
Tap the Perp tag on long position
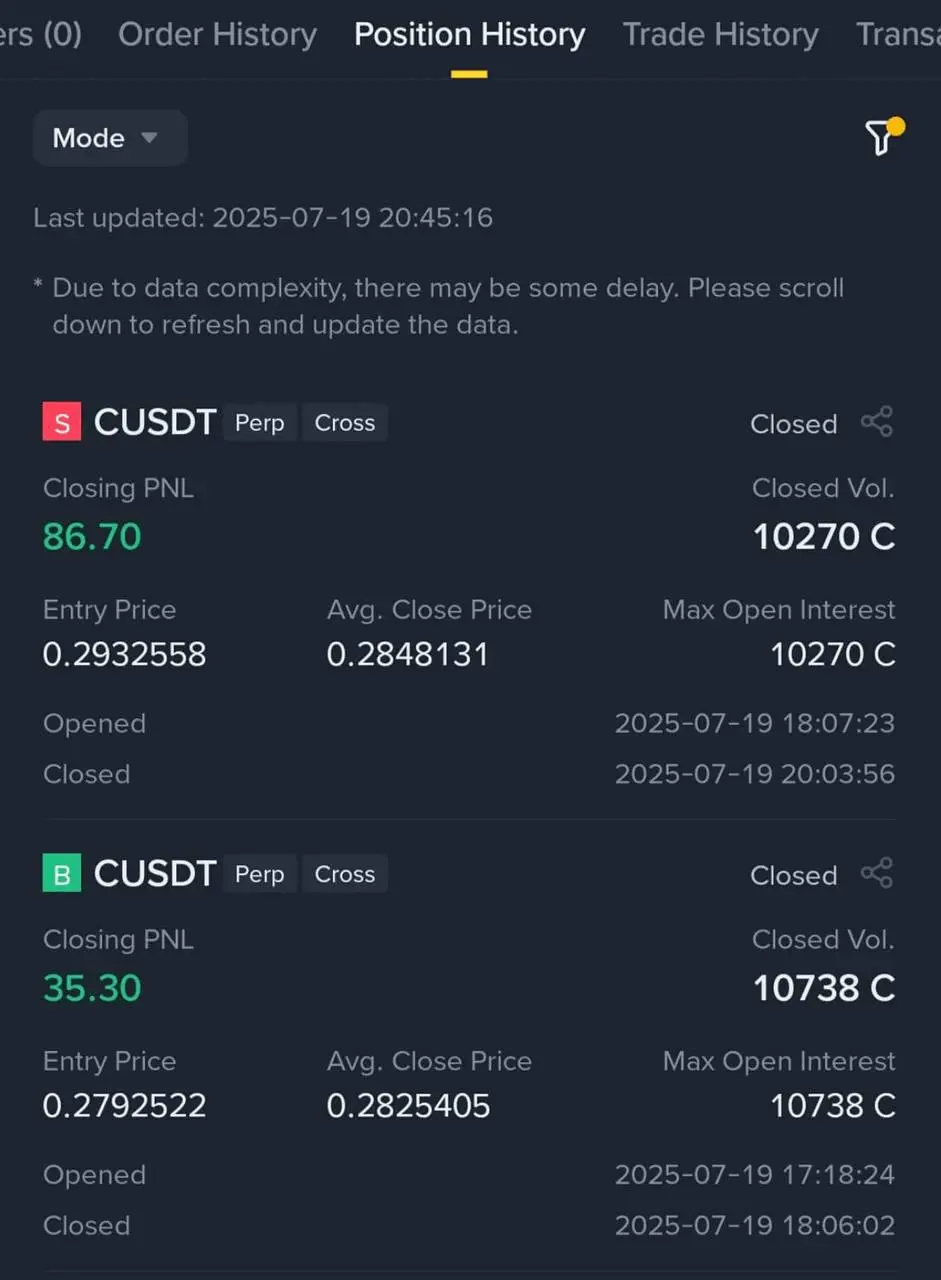(x=259, y=874)
